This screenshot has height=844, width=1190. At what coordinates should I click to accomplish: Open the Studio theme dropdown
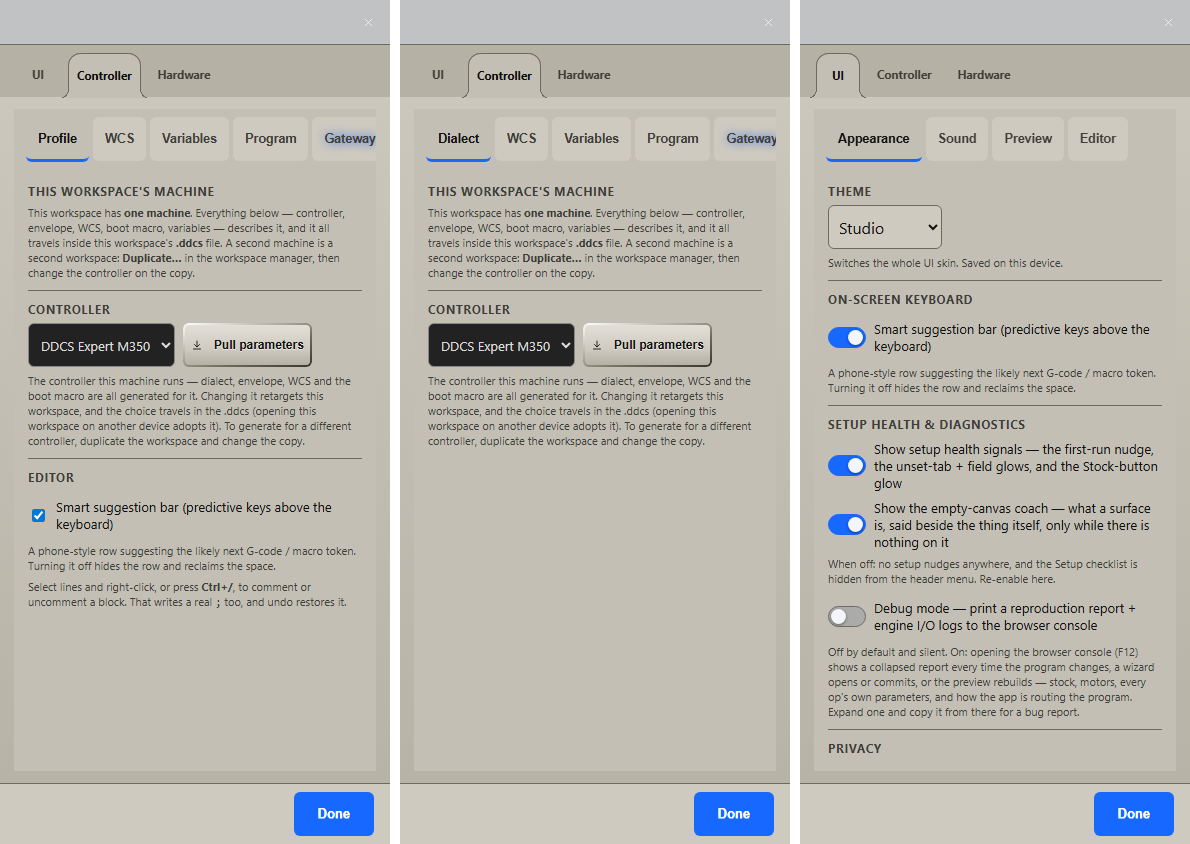coord(885,227)
